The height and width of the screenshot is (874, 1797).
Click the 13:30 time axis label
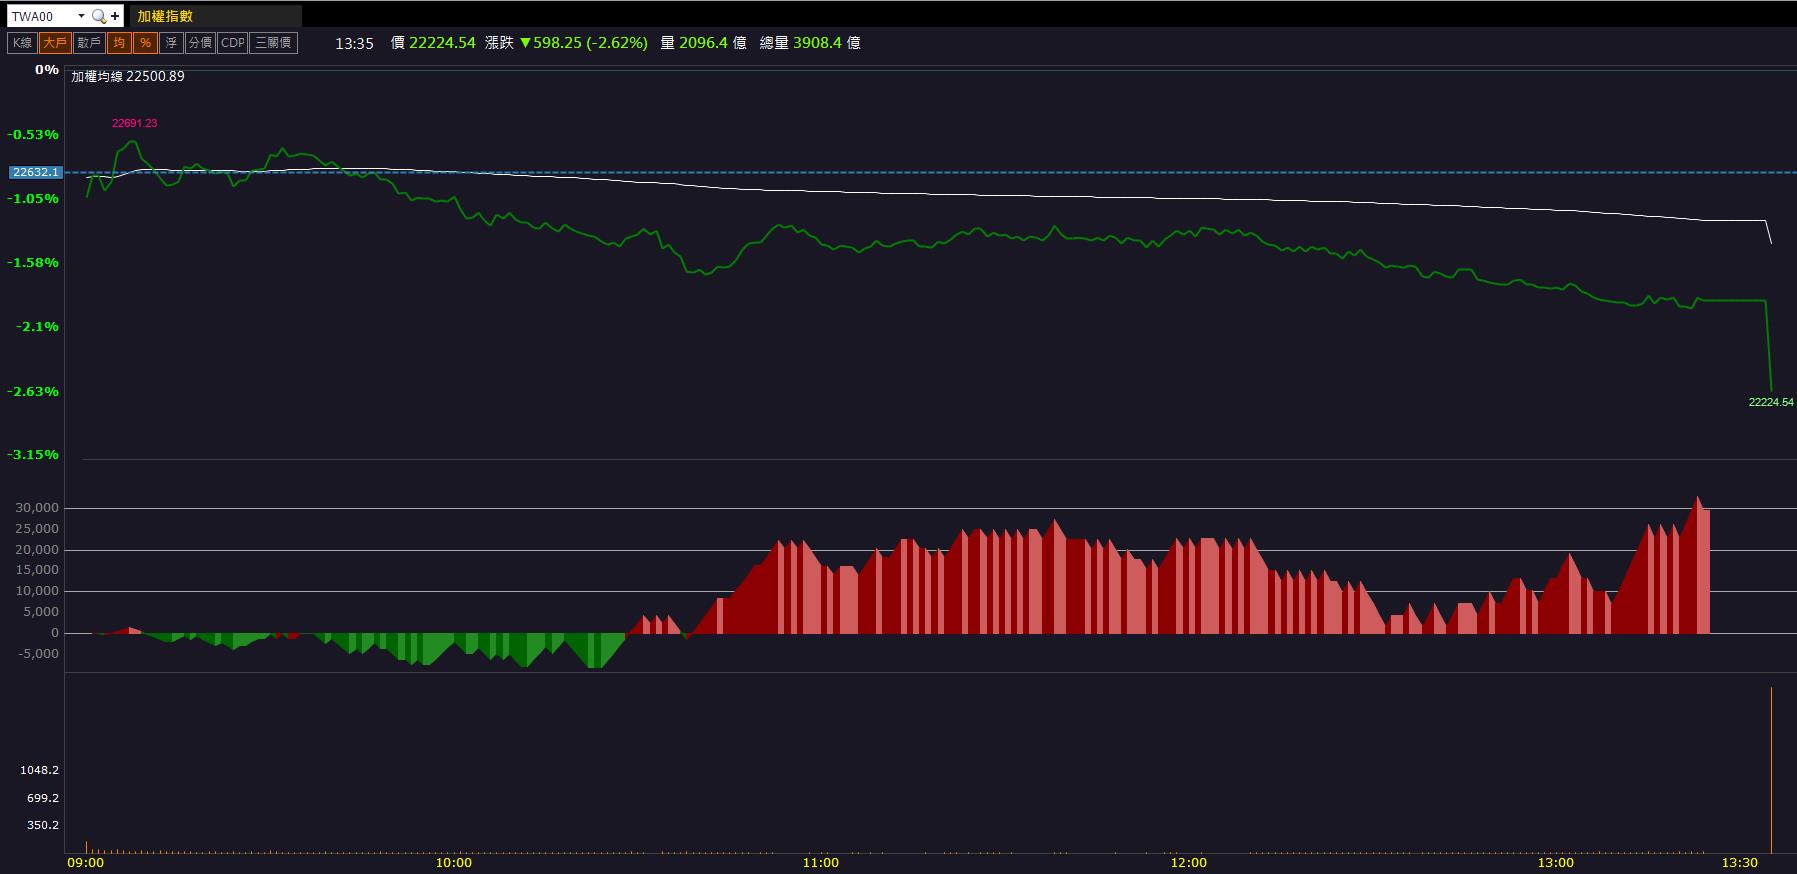(x=1739, y=863)
